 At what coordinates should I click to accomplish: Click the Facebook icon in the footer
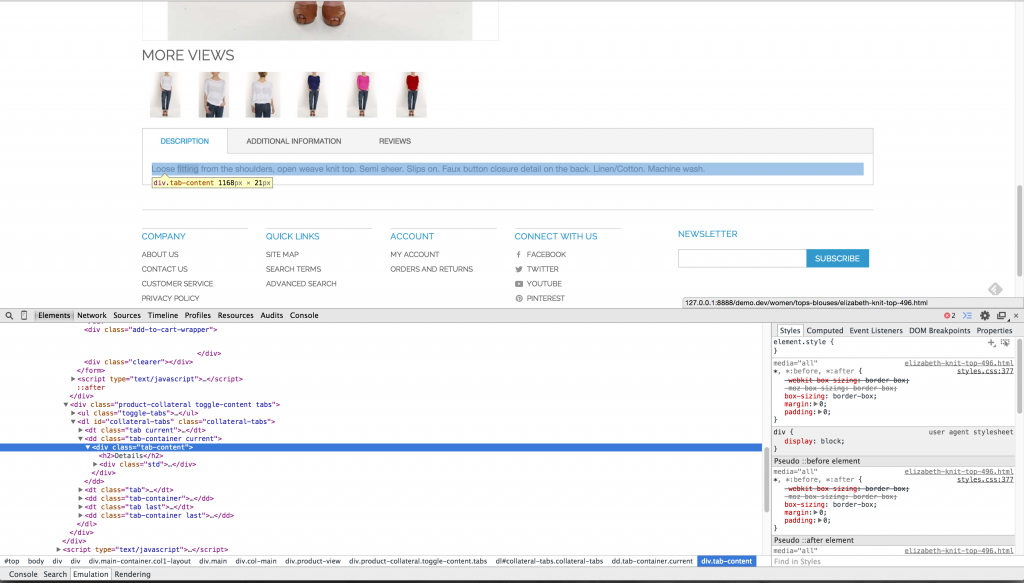(x=519, y=255)
